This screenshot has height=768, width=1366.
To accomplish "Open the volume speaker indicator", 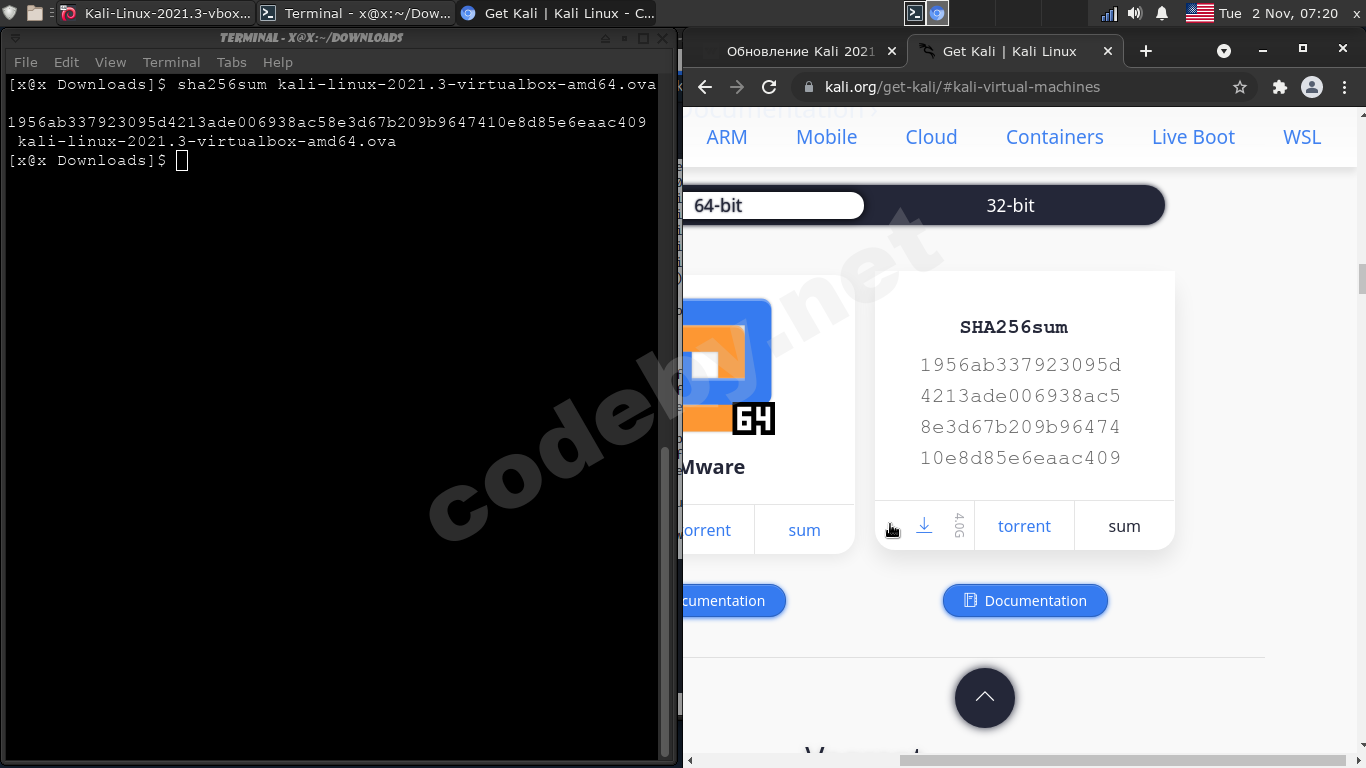I will pyautogui.click(x=1135, y=13).
